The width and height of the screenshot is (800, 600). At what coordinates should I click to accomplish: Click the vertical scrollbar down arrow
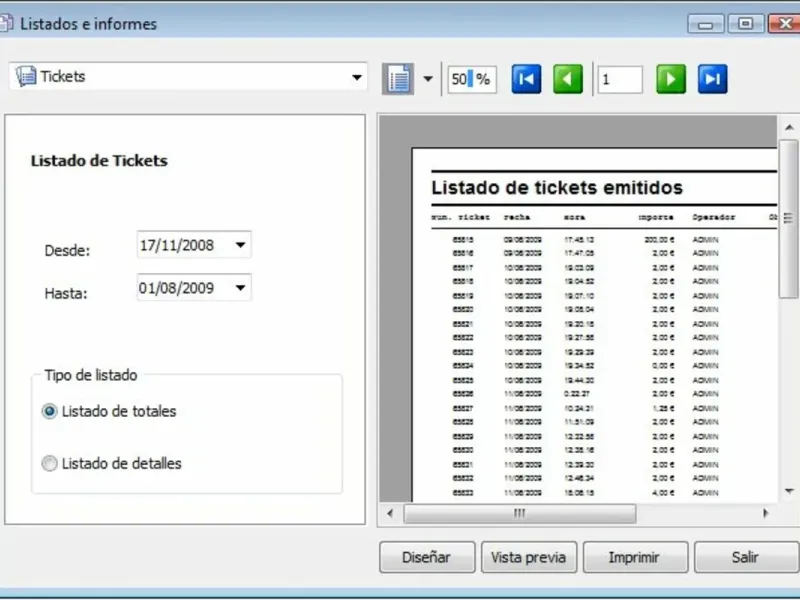pos(789,491)
